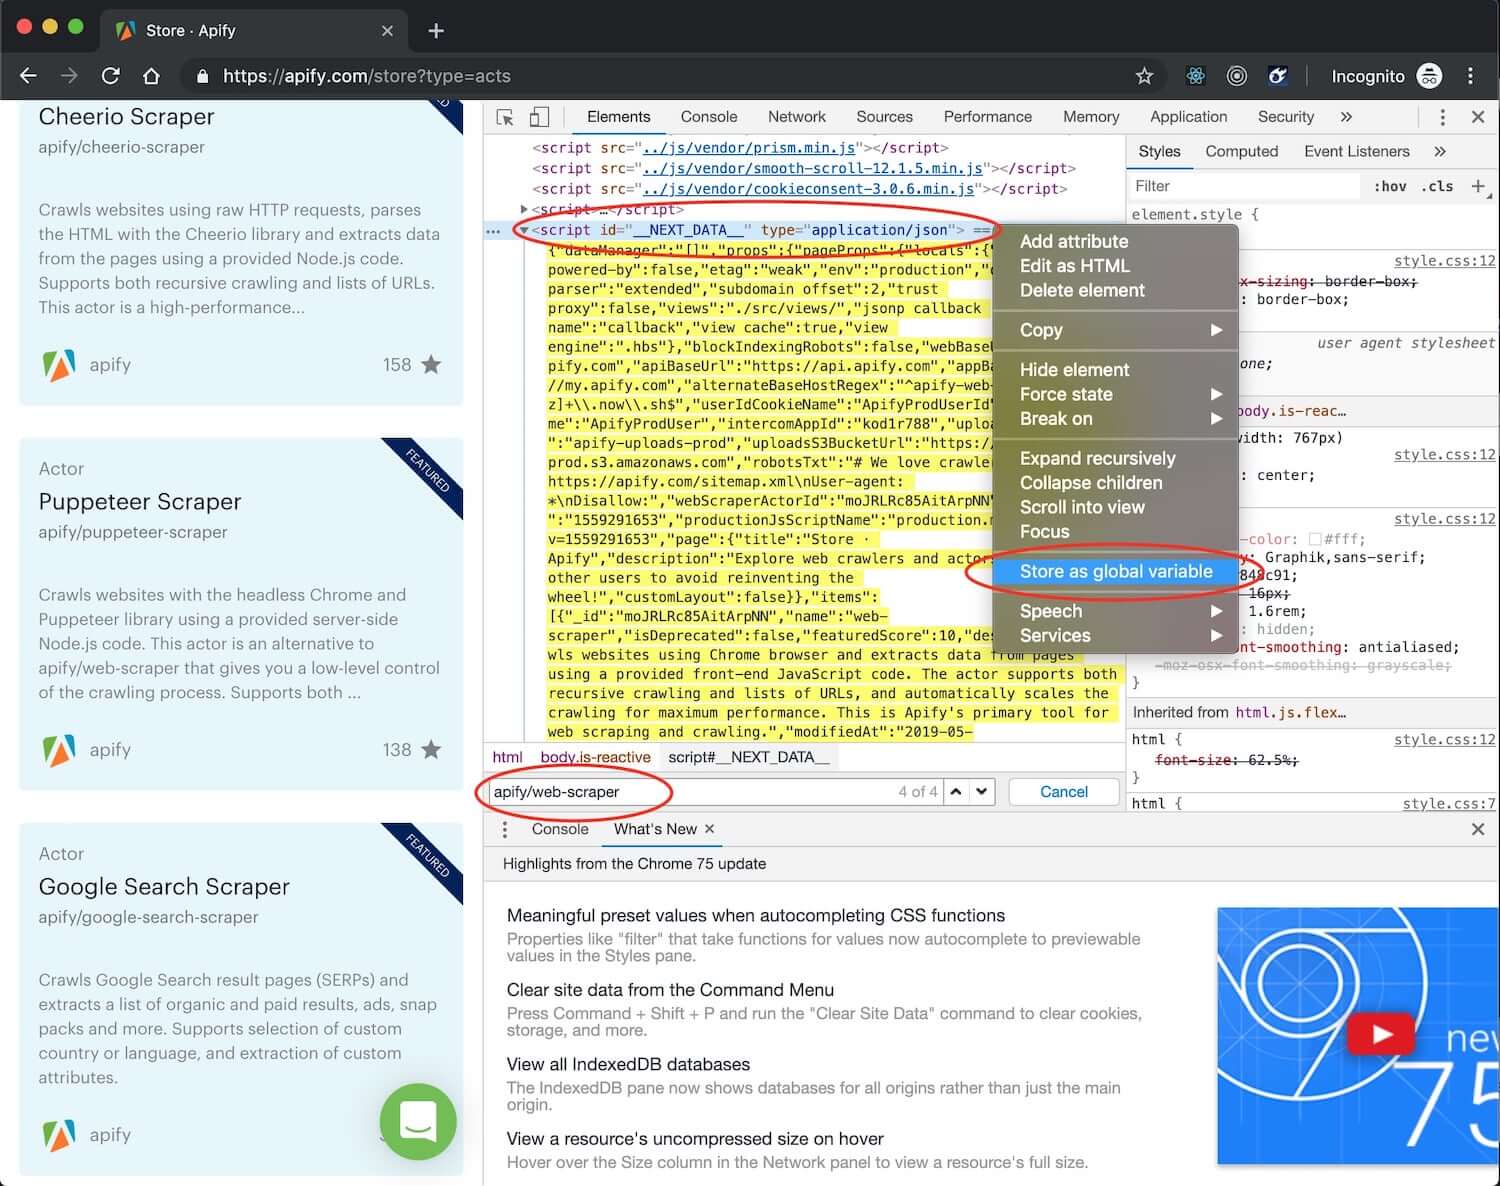Select the html breadcrumb

(507, 757)
